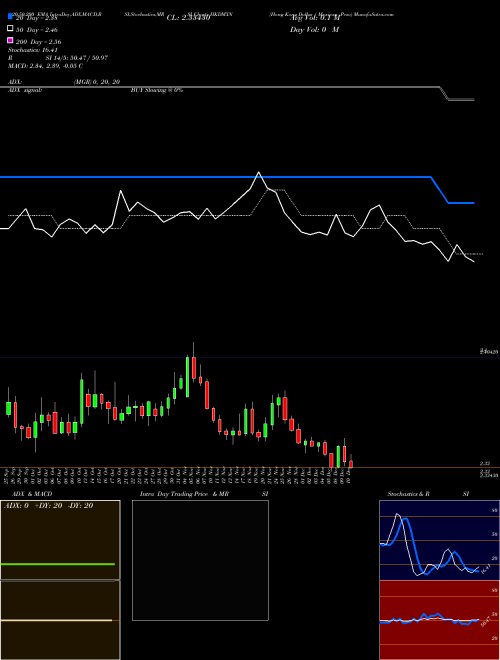500x660 pixels.
Task: Click the 'MACD: 2.34, 2.39, -0.05 C' line
Action: coord(45,66)
